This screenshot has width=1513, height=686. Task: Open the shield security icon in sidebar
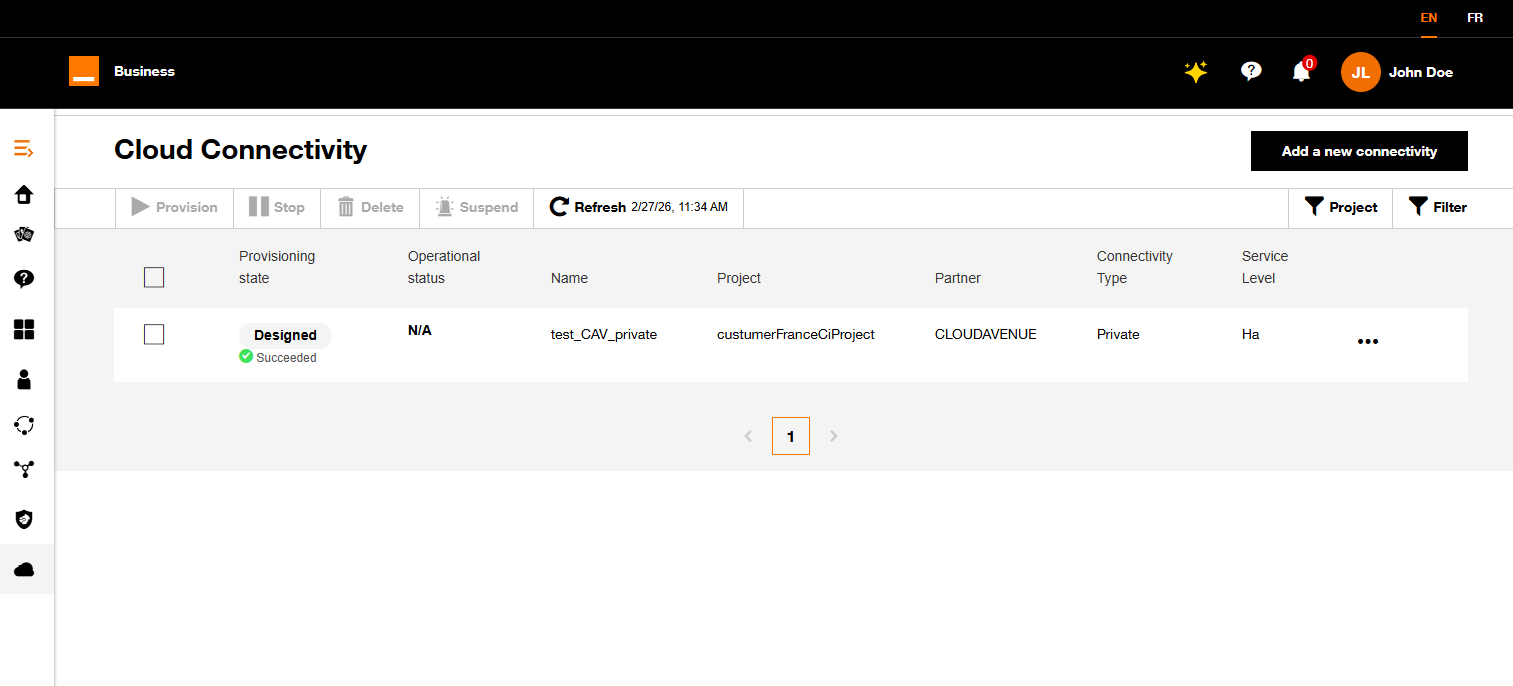click(24, 519)
